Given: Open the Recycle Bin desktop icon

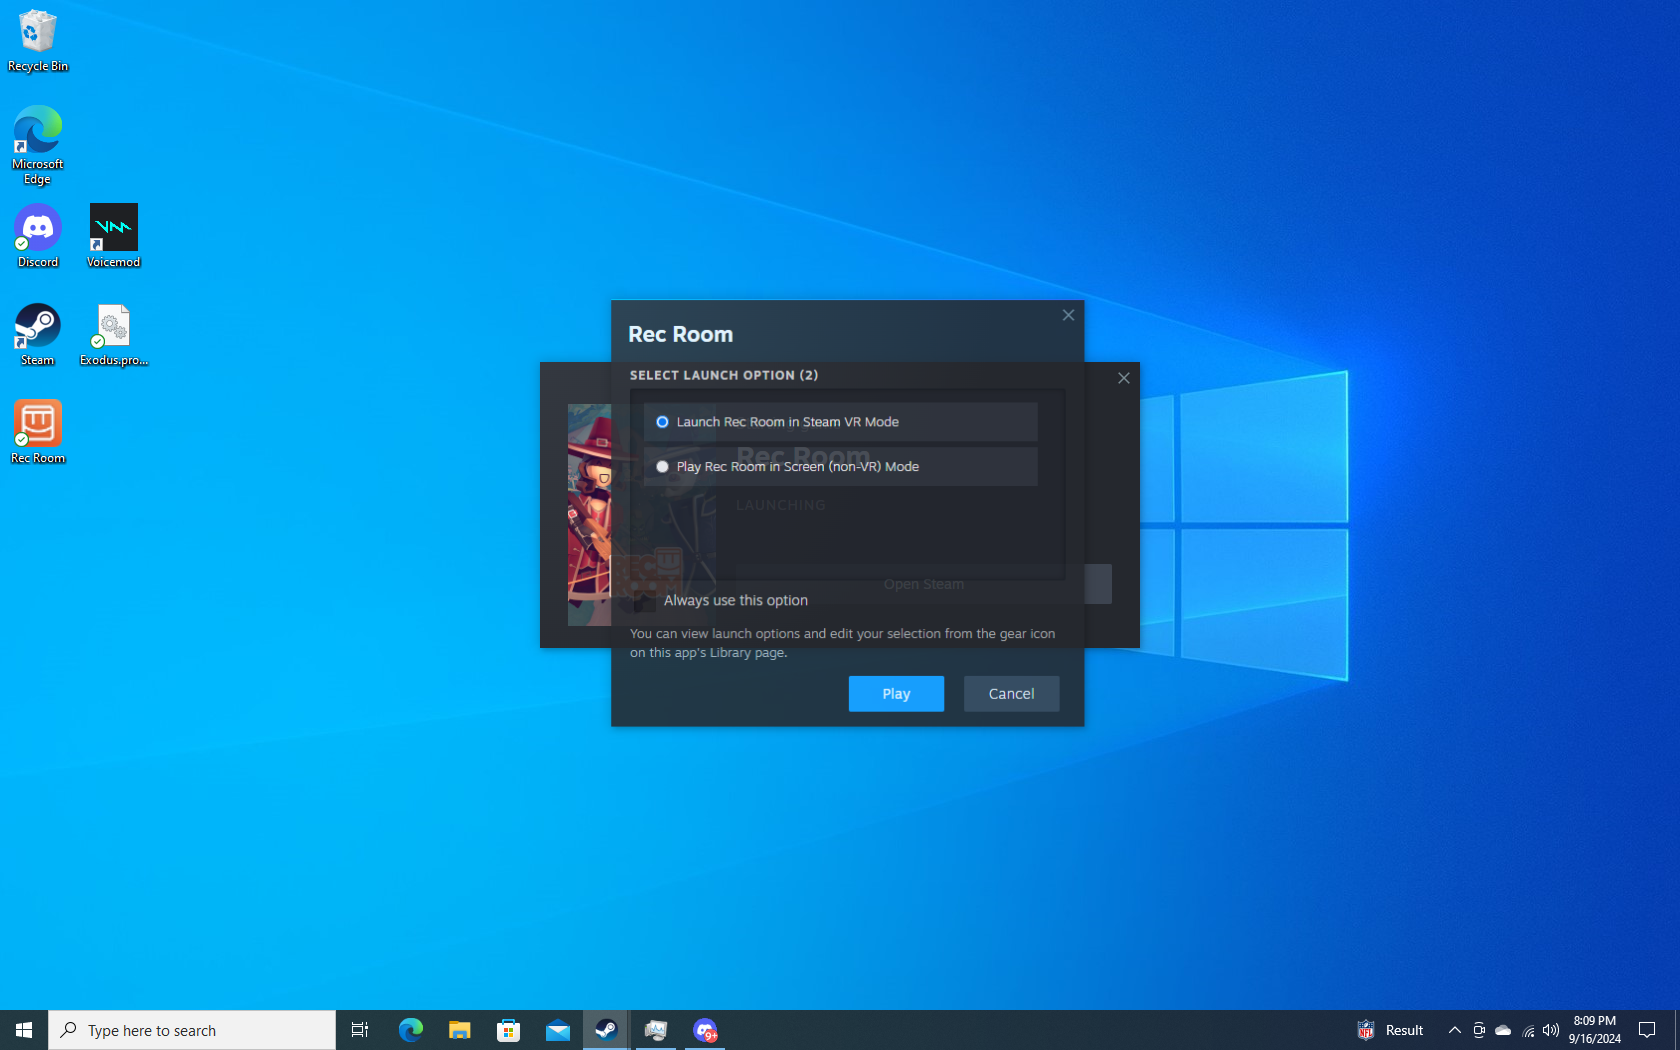Looking at the screenshot, I should (x=38, y=41).
